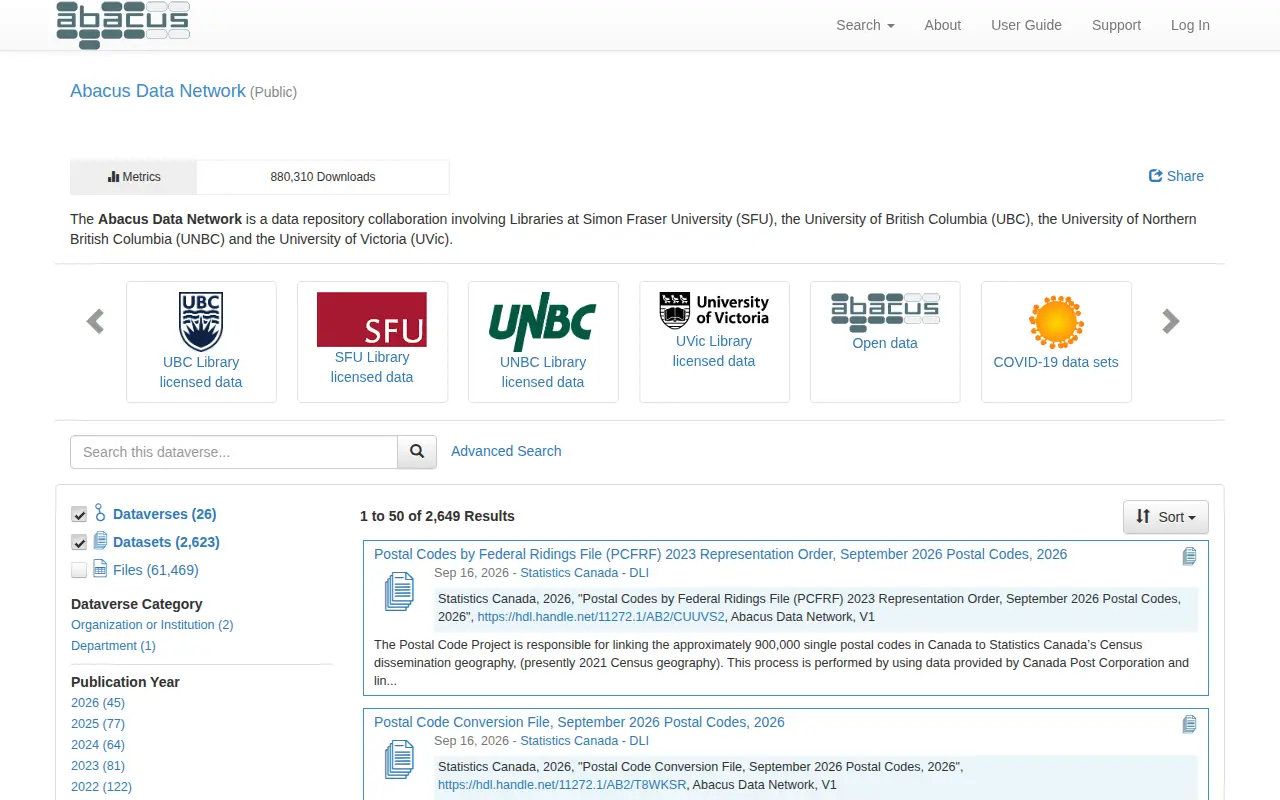Click the Files table icon in the sidebar
The image size is (1280, 800).
pyautogui.click(x=100, y=569)
